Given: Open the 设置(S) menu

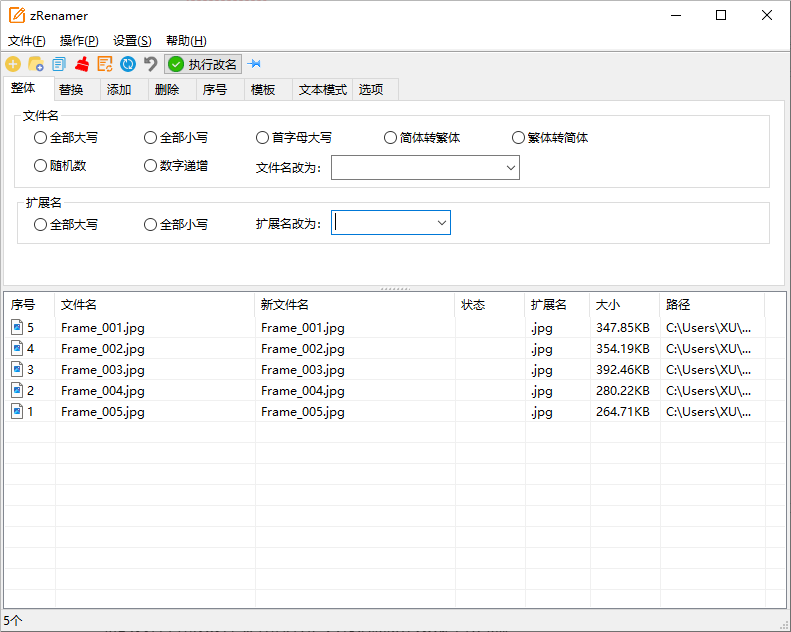Looking at the screenshot, I should 132,41.
